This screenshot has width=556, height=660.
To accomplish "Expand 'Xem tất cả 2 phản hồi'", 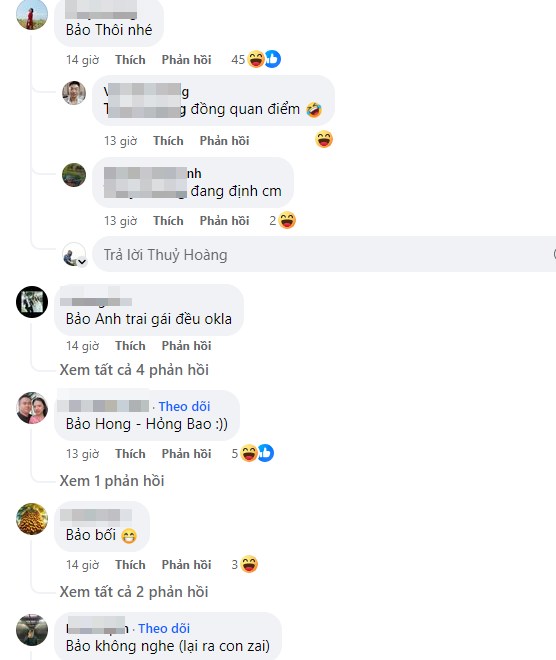I will pos(134,592).
